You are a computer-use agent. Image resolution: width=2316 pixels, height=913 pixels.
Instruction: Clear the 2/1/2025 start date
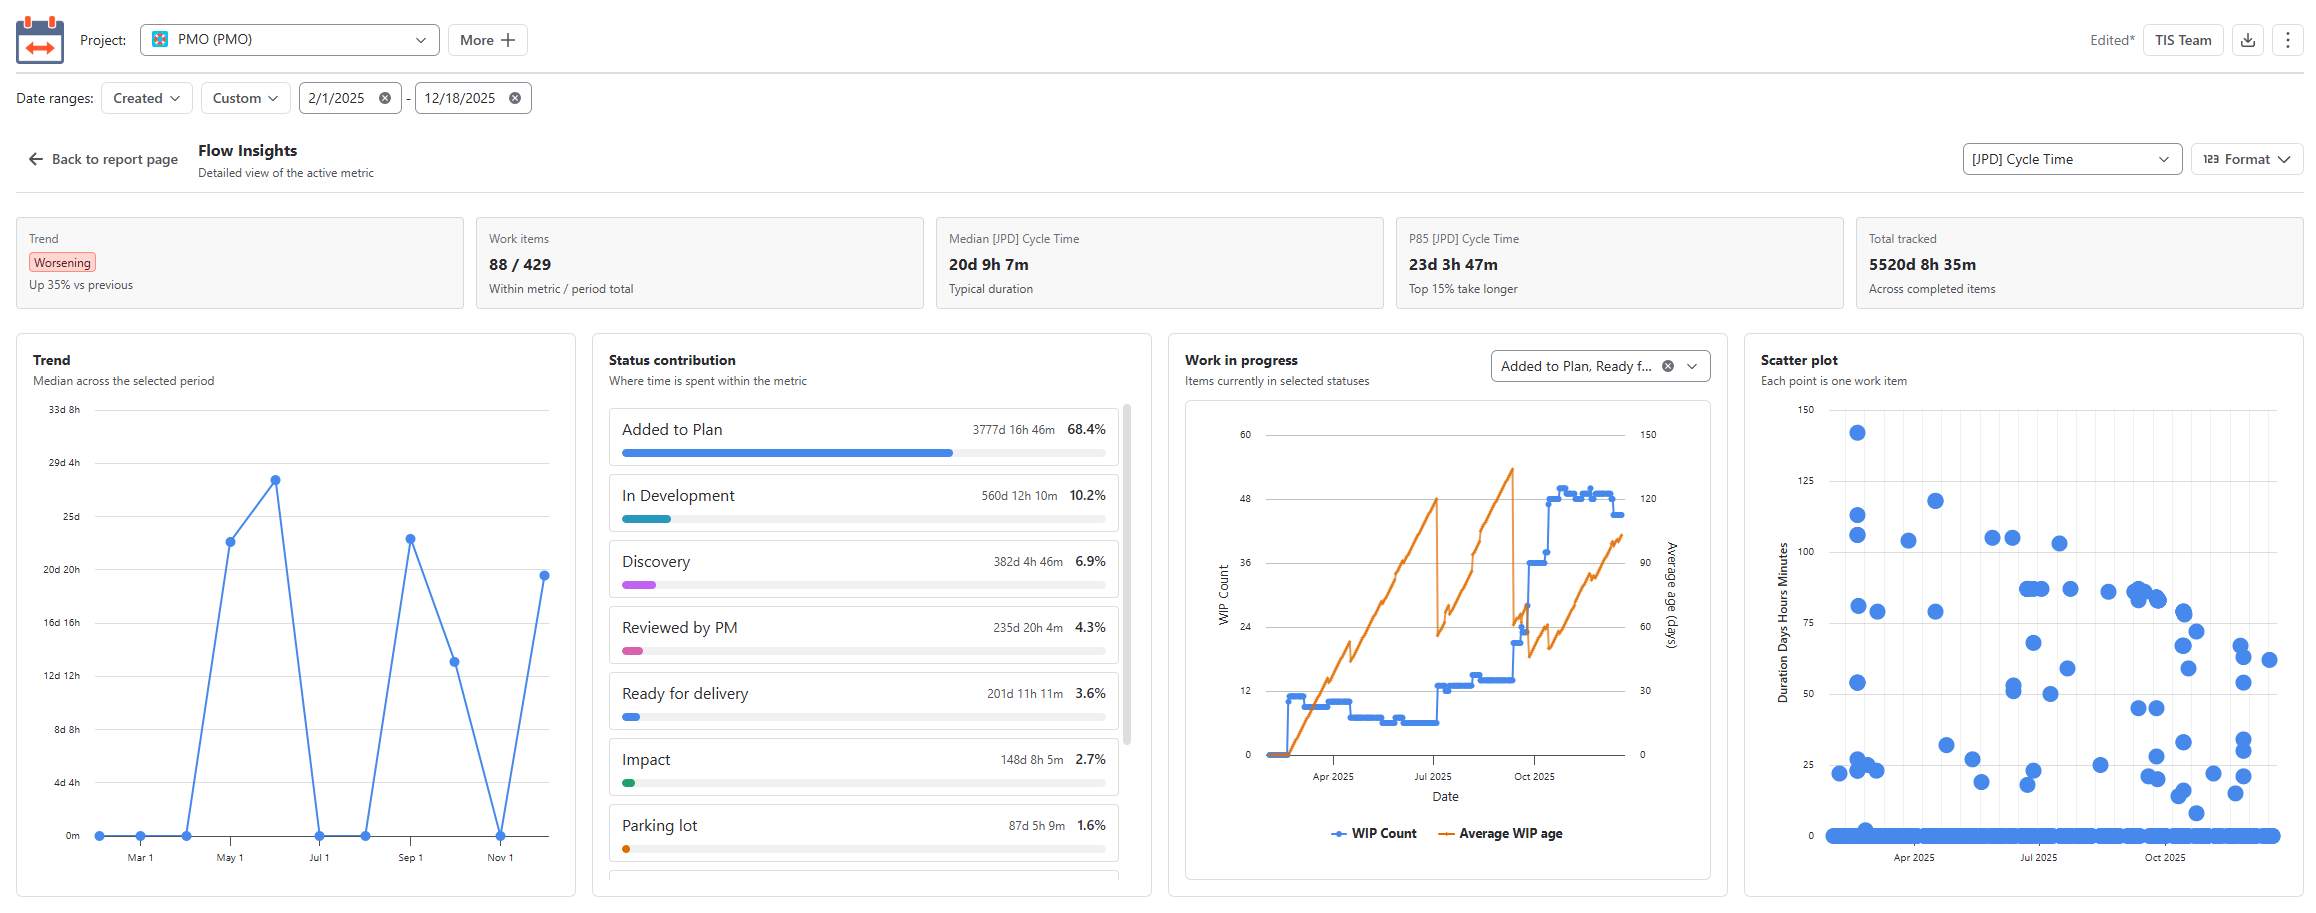click(x=385, y=98)
